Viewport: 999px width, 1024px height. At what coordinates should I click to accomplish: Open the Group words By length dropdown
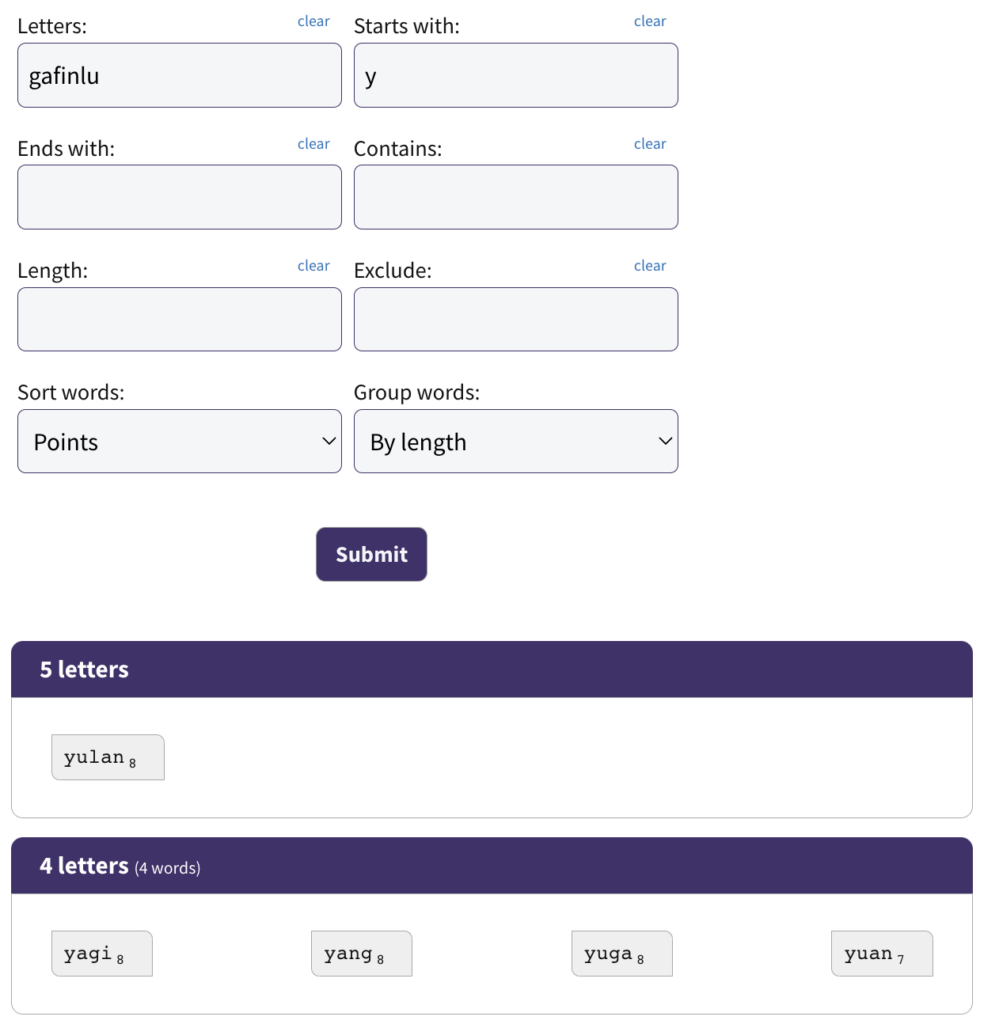pyautogui.click(x=516, y=441)
